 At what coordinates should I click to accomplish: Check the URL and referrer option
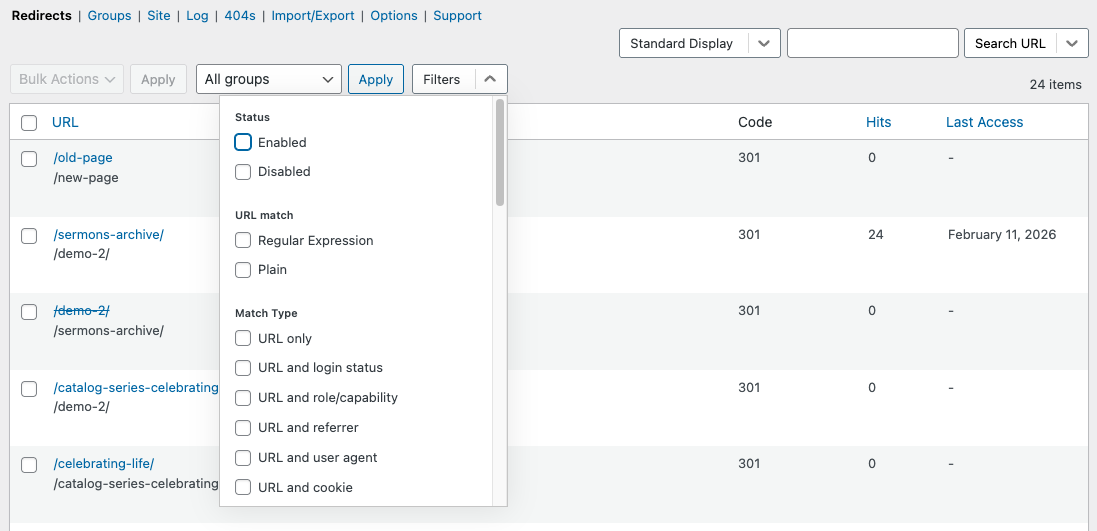tap(243, 428)
